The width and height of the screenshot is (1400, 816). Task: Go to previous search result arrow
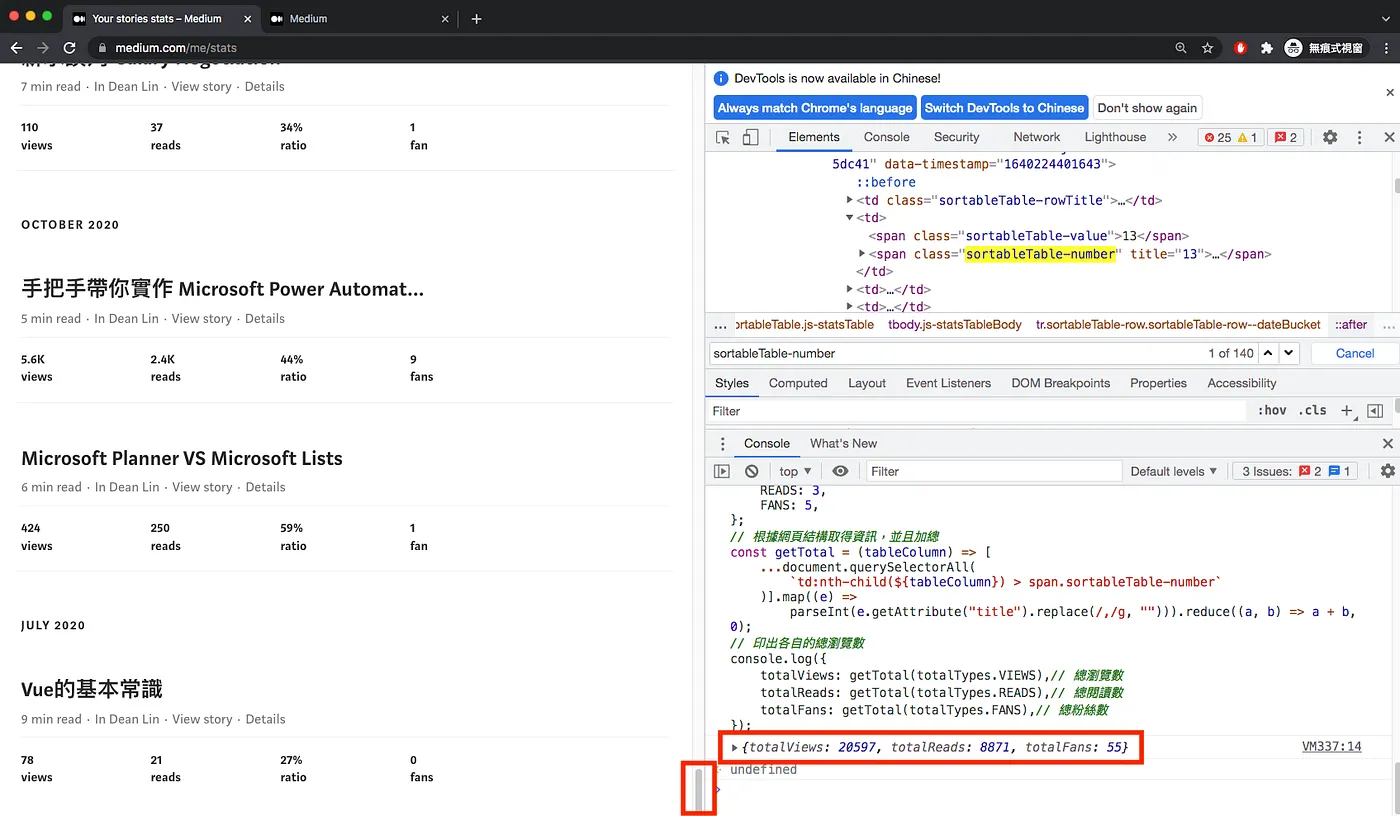coord(1268,353)
